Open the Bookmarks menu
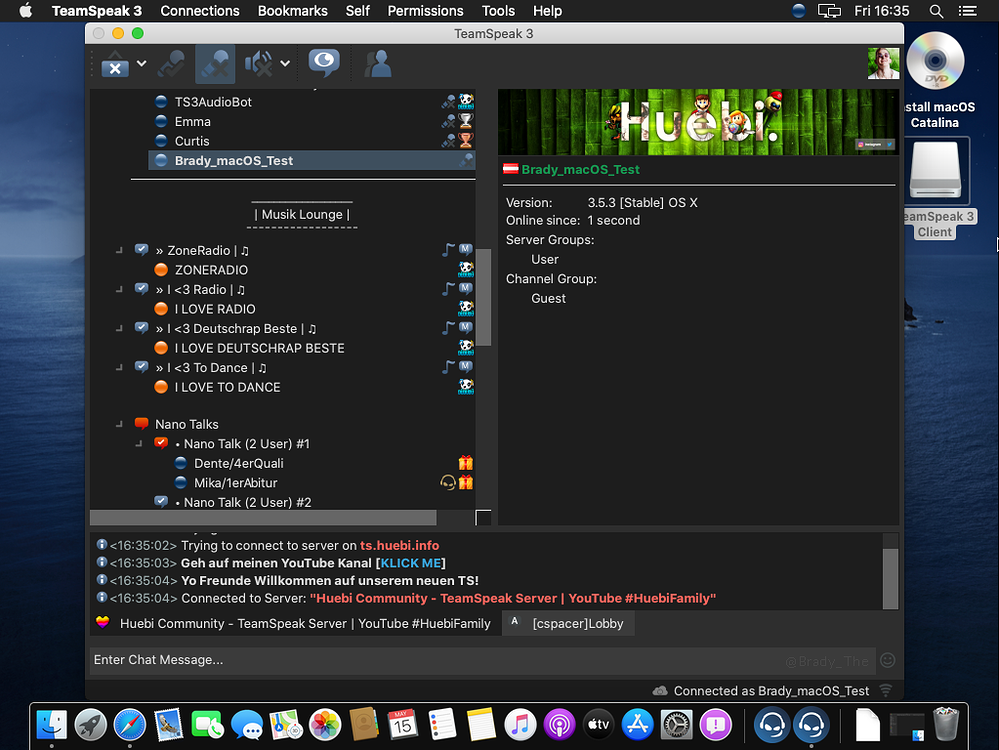 [292, 11]
